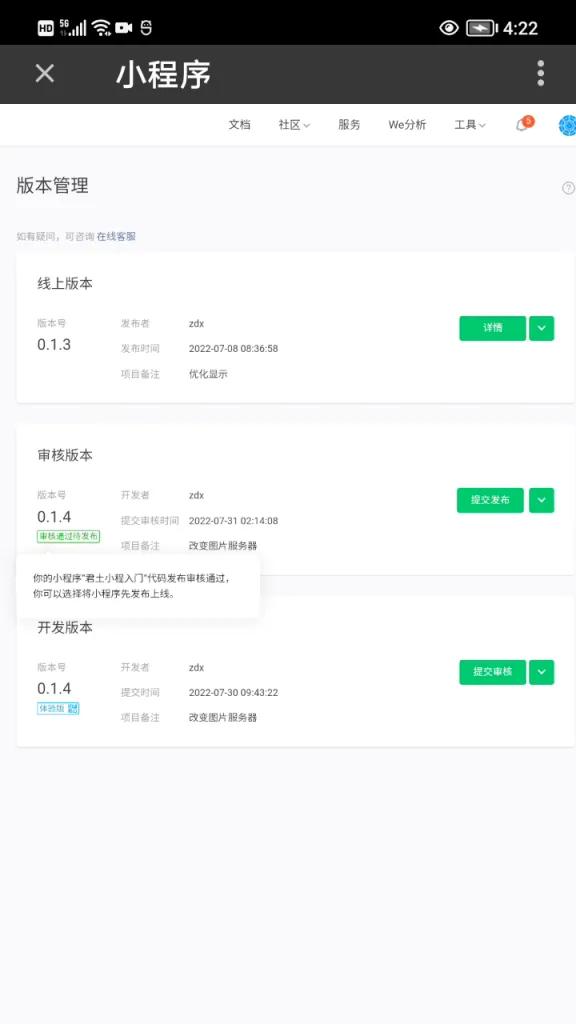The height and width of the screenshot is (1024, 576).
Task: Expand more actions next to 详情 button
Action: 541,328
